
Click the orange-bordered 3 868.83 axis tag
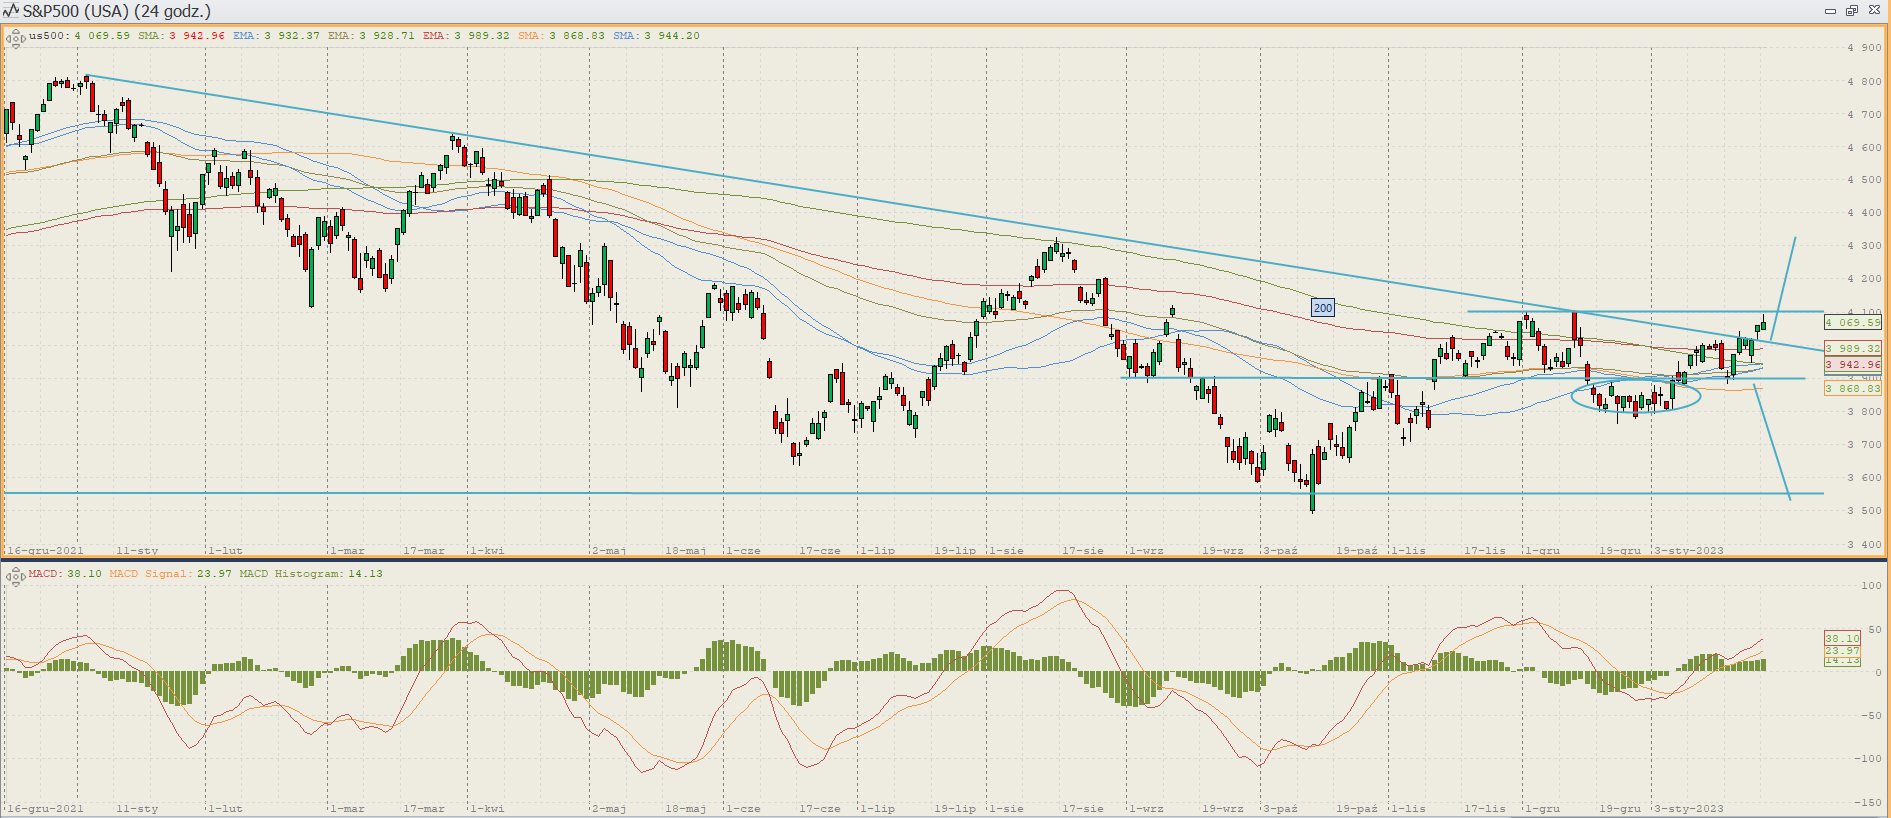(x=1852, y=389)
